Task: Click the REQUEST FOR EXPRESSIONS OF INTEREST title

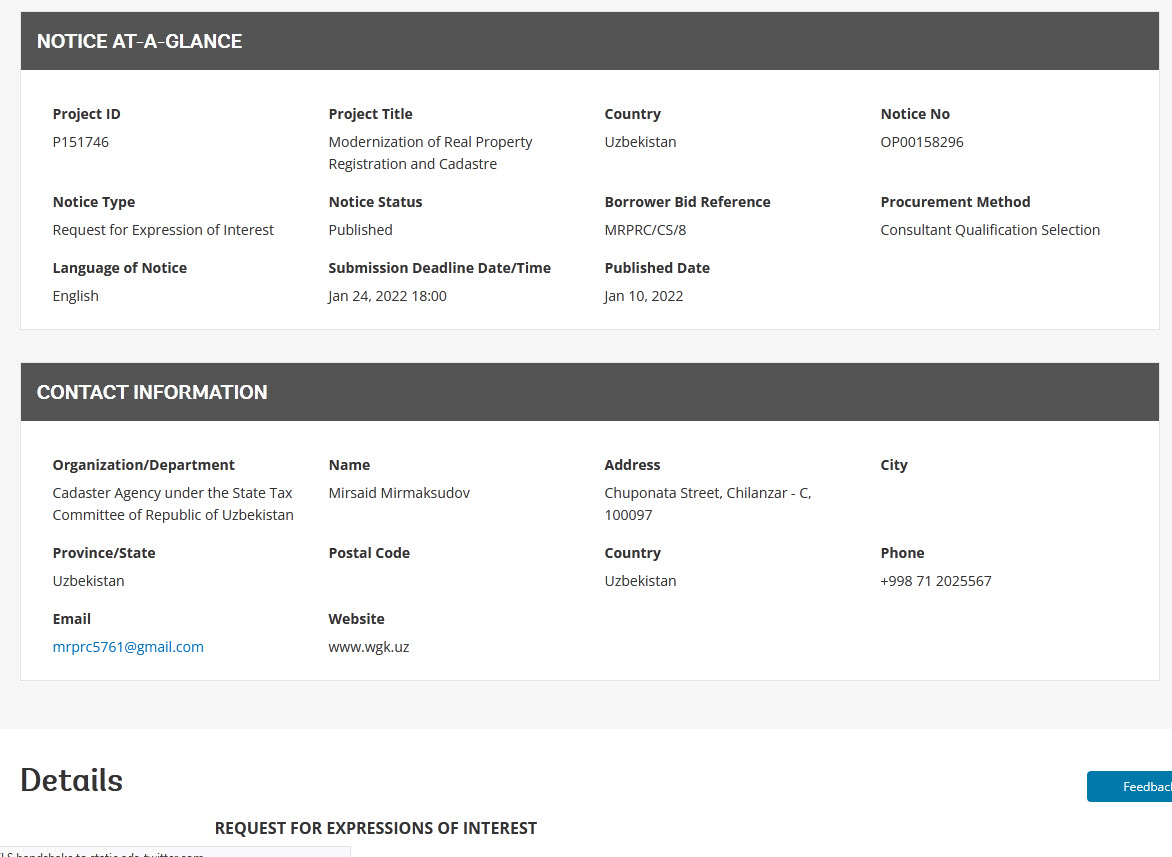Action: point(375,828)
